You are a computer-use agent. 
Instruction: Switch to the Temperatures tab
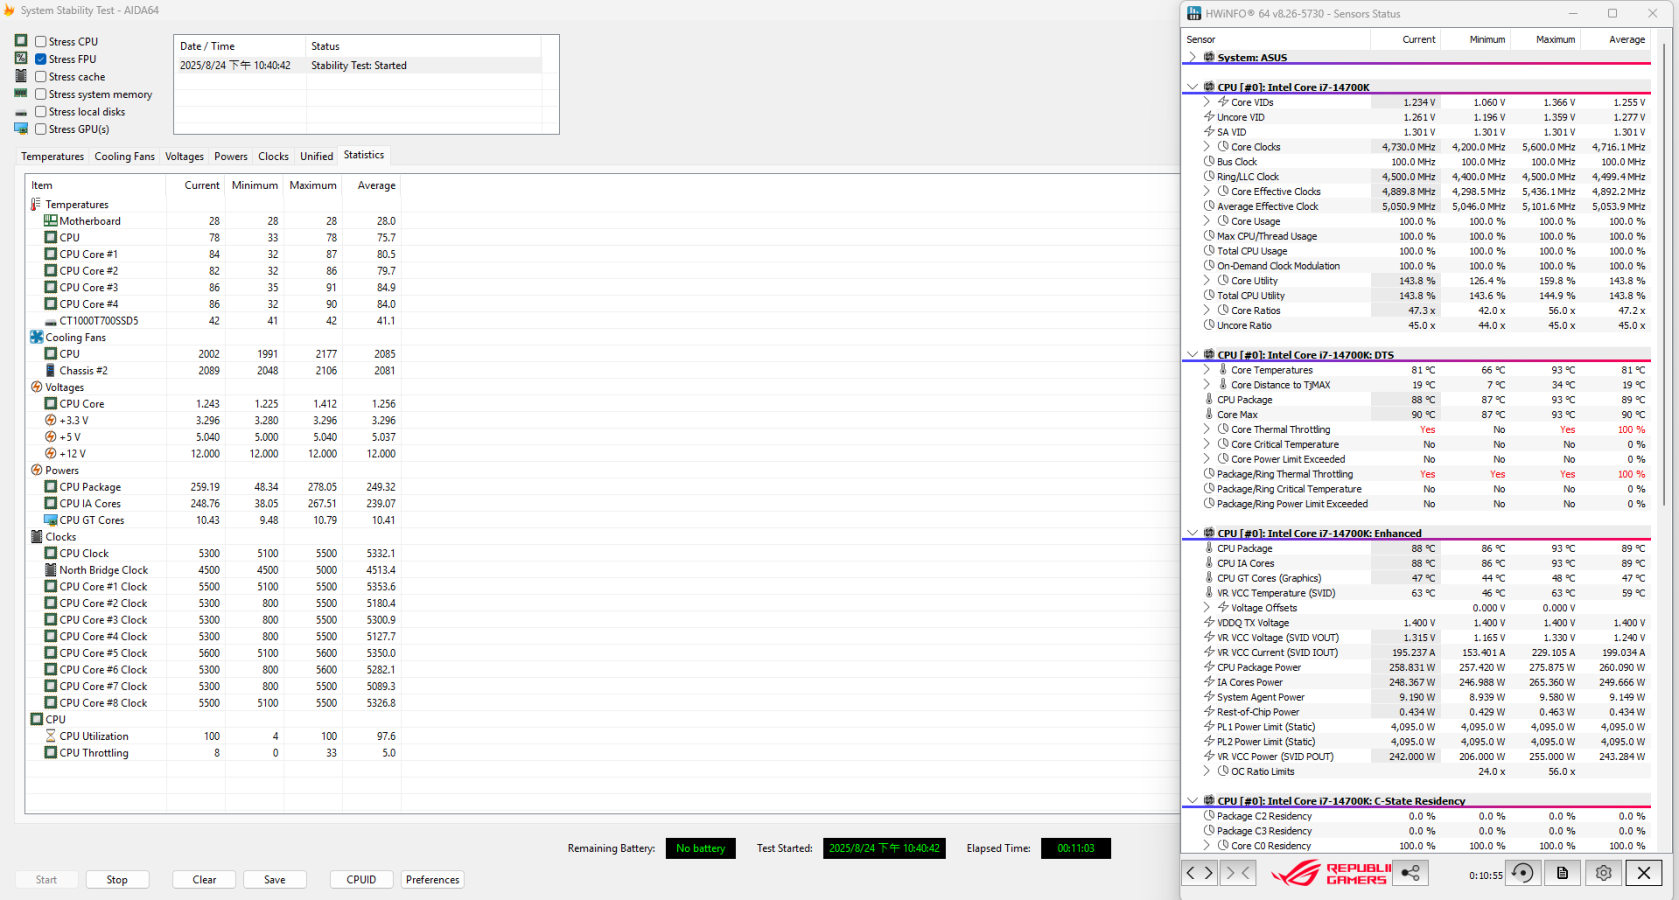[x=52, y=156]
